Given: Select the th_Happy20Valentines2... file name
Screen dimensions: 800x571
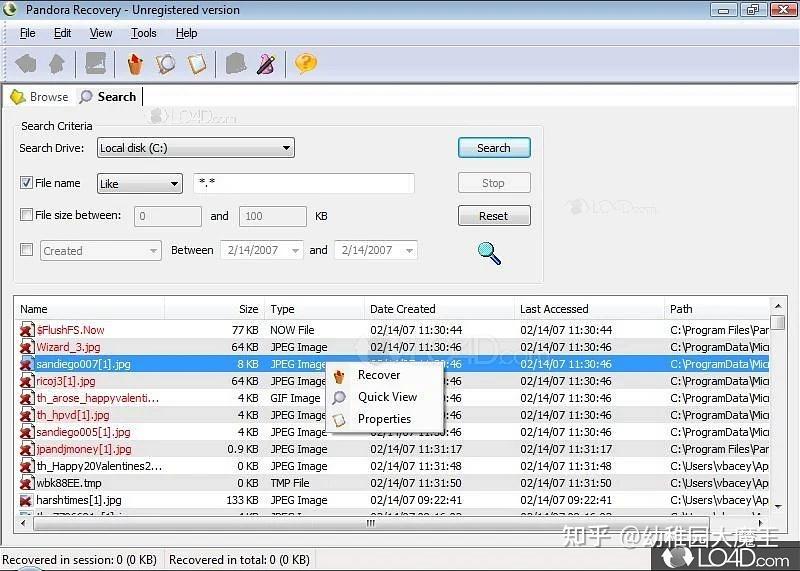Looking at the screenshot, I should click(99, 466).
